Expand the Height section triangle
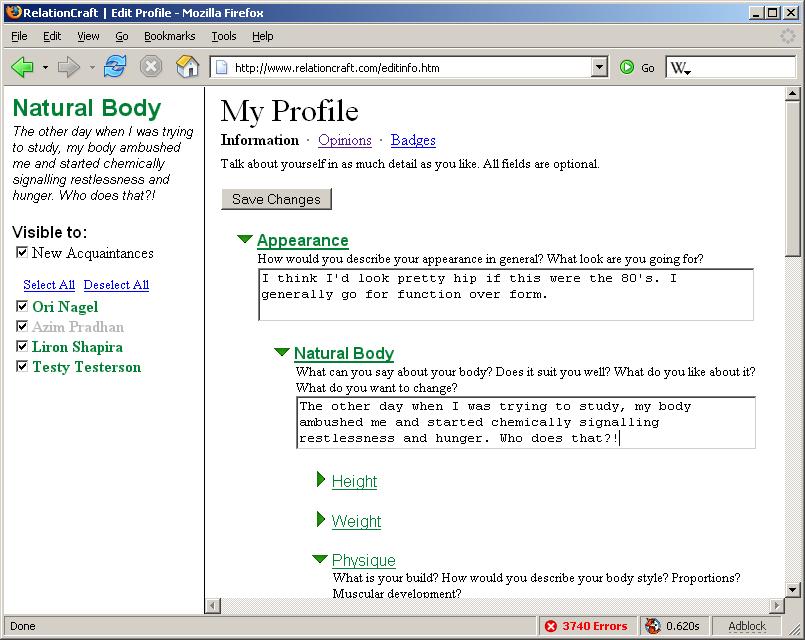The width and height of the screenshot is (805, 640). [x=321, y=479]
